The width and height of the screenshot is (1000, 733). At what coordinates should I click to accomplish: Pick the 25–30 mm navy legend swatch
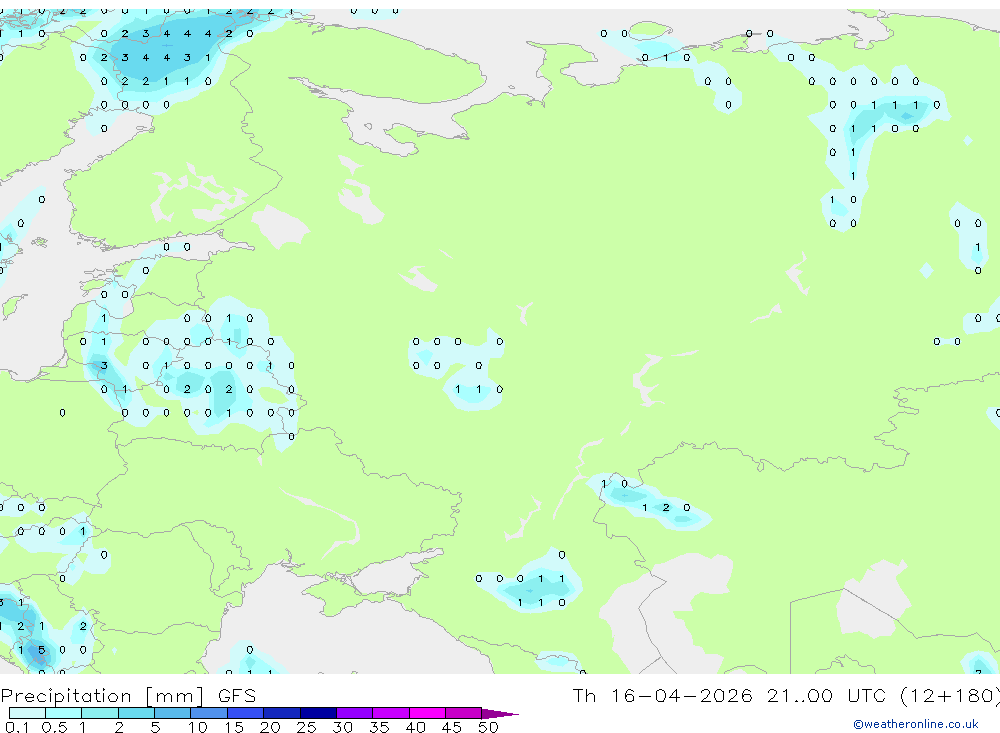pos(318,713)
